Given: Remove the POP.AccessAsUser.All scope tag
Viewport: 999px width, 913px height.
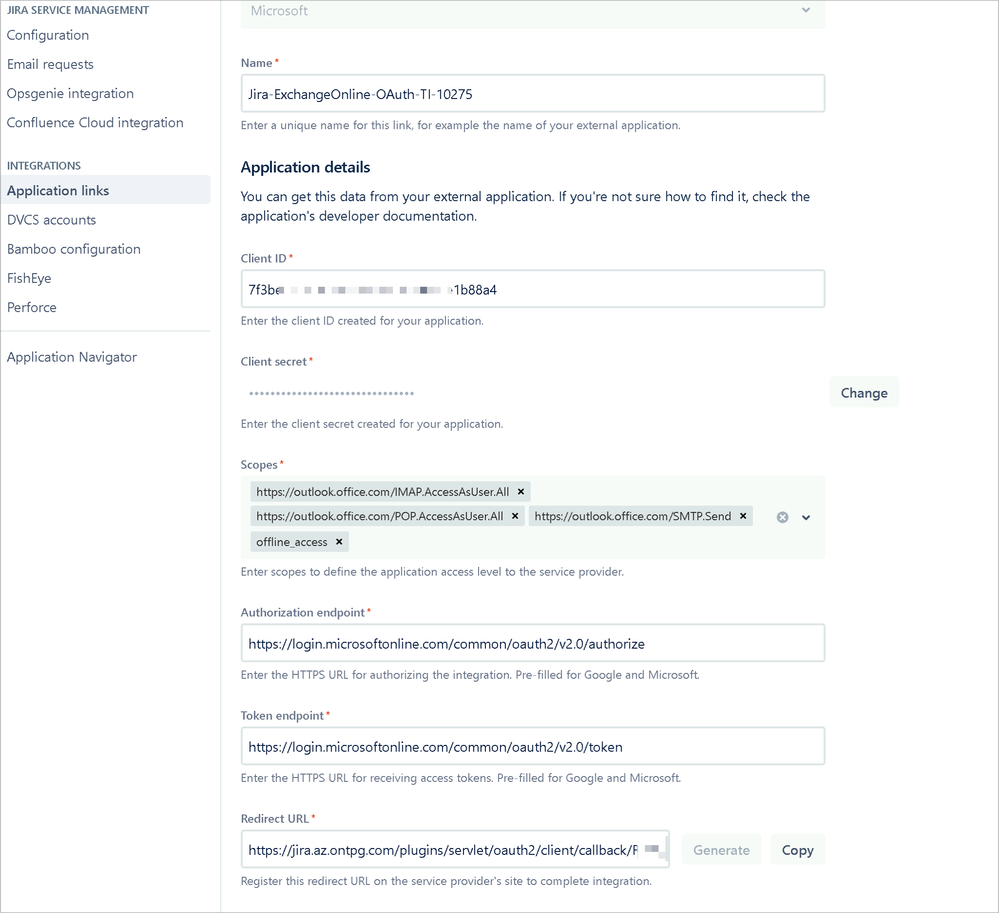Looking at the screenshot, I should [x=515, y=516].
